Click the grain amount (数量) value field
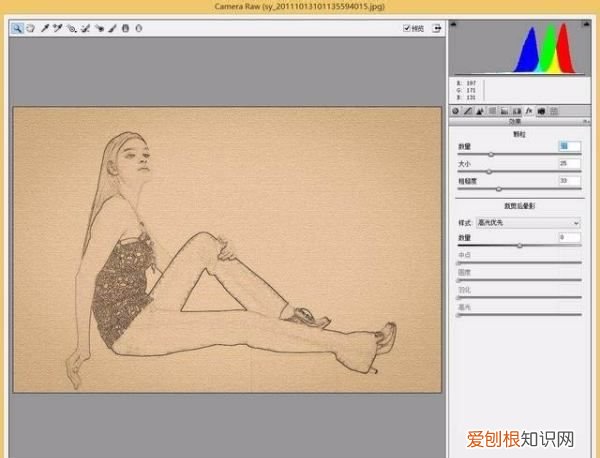 (569, 146)
